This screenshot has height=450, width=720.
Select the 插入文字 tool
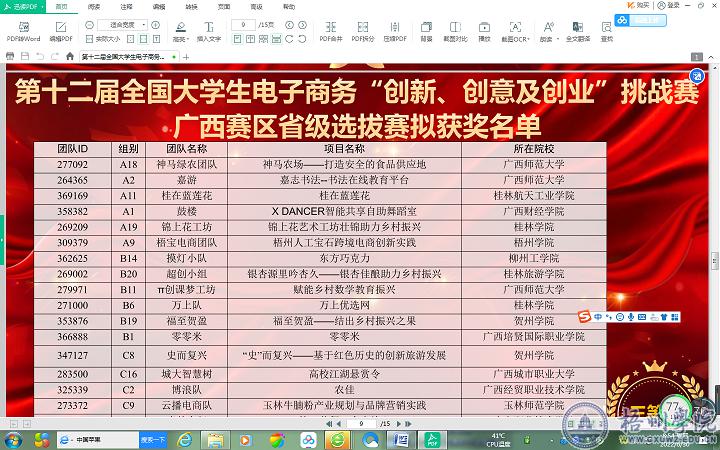(208, 28)
